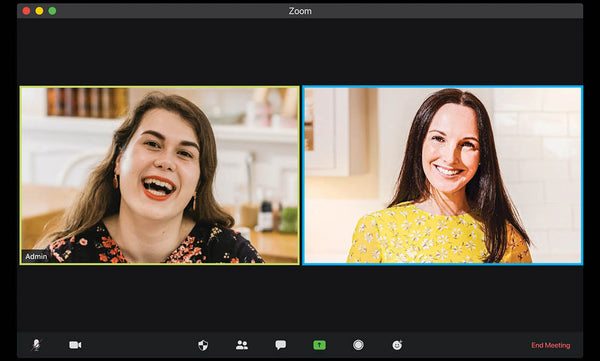Select the Admin participant video tile

160,175
